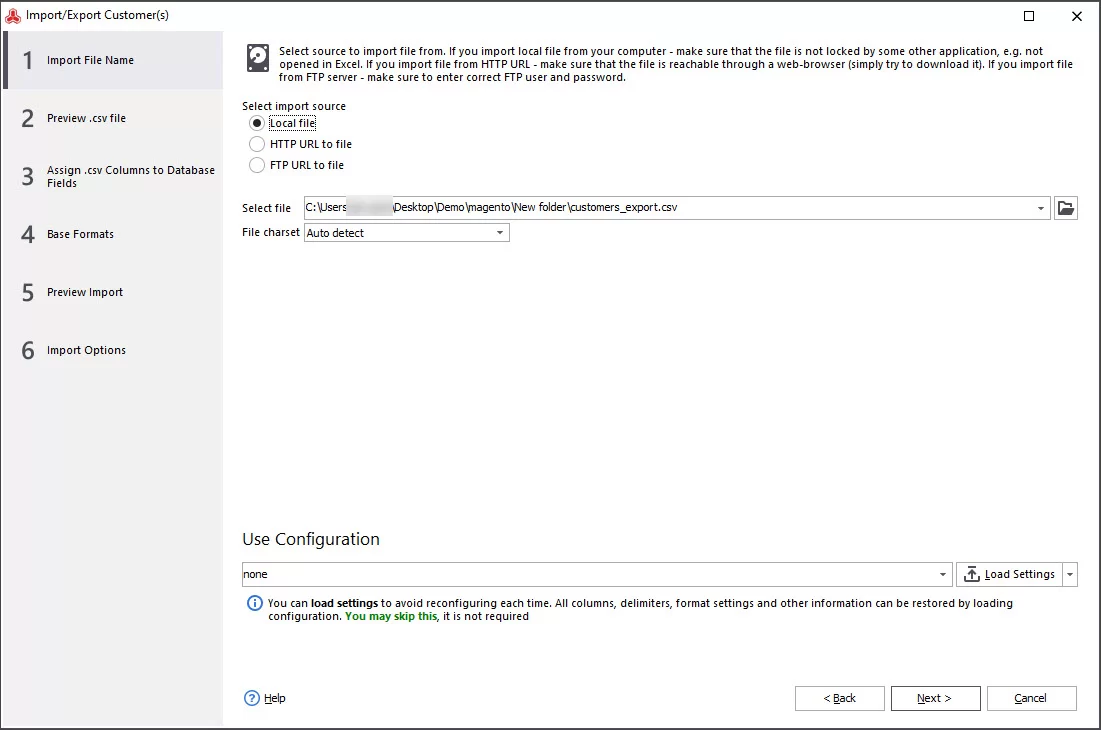Select the Local file radio option
The image size is (1101, 730).
tap(257, 123)
